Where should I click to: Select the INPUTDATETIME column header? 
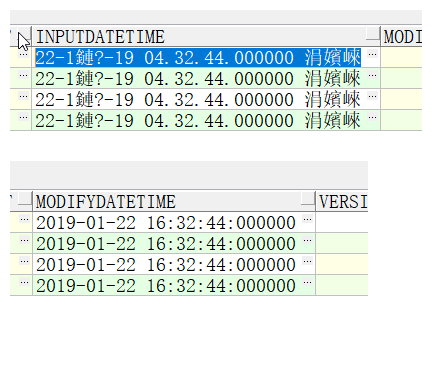pyautogui.click(x=206, y=37)
